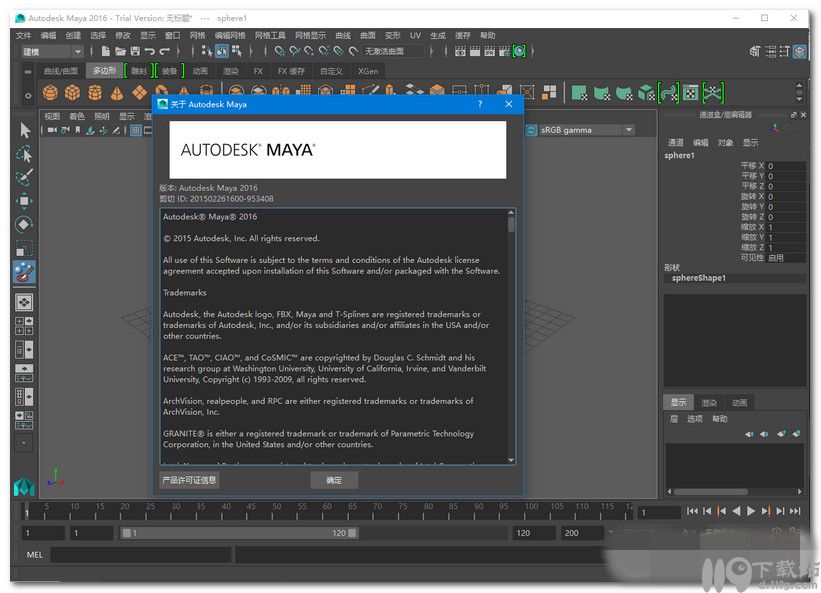Screen dimensions: 821x593
Task: Switch to the FX shelf tab
Action: point(258,71)
